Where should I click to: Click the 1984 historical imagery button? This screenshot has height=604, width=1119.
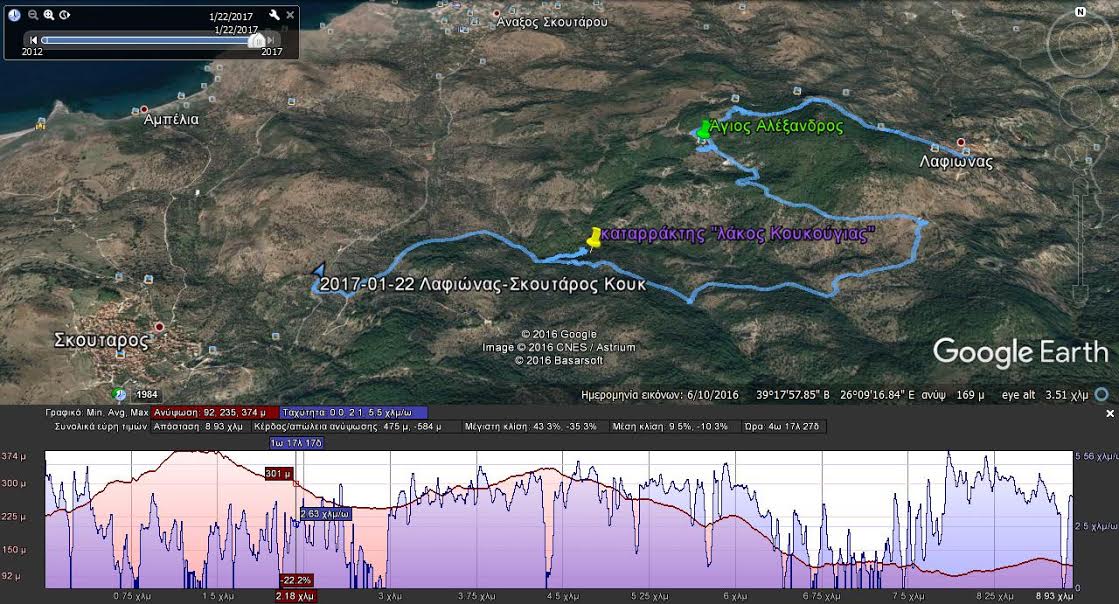click(x=146, y=394)
